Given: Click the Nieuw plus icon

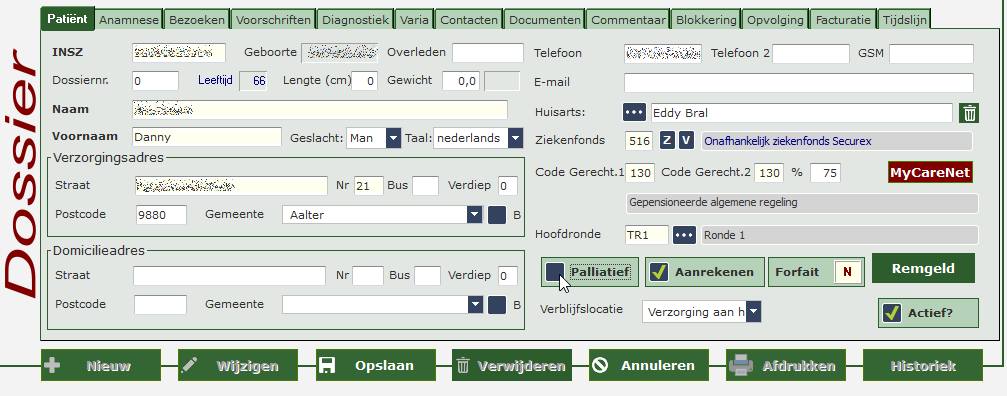Looking at the screenshot, I should (53, 366).
